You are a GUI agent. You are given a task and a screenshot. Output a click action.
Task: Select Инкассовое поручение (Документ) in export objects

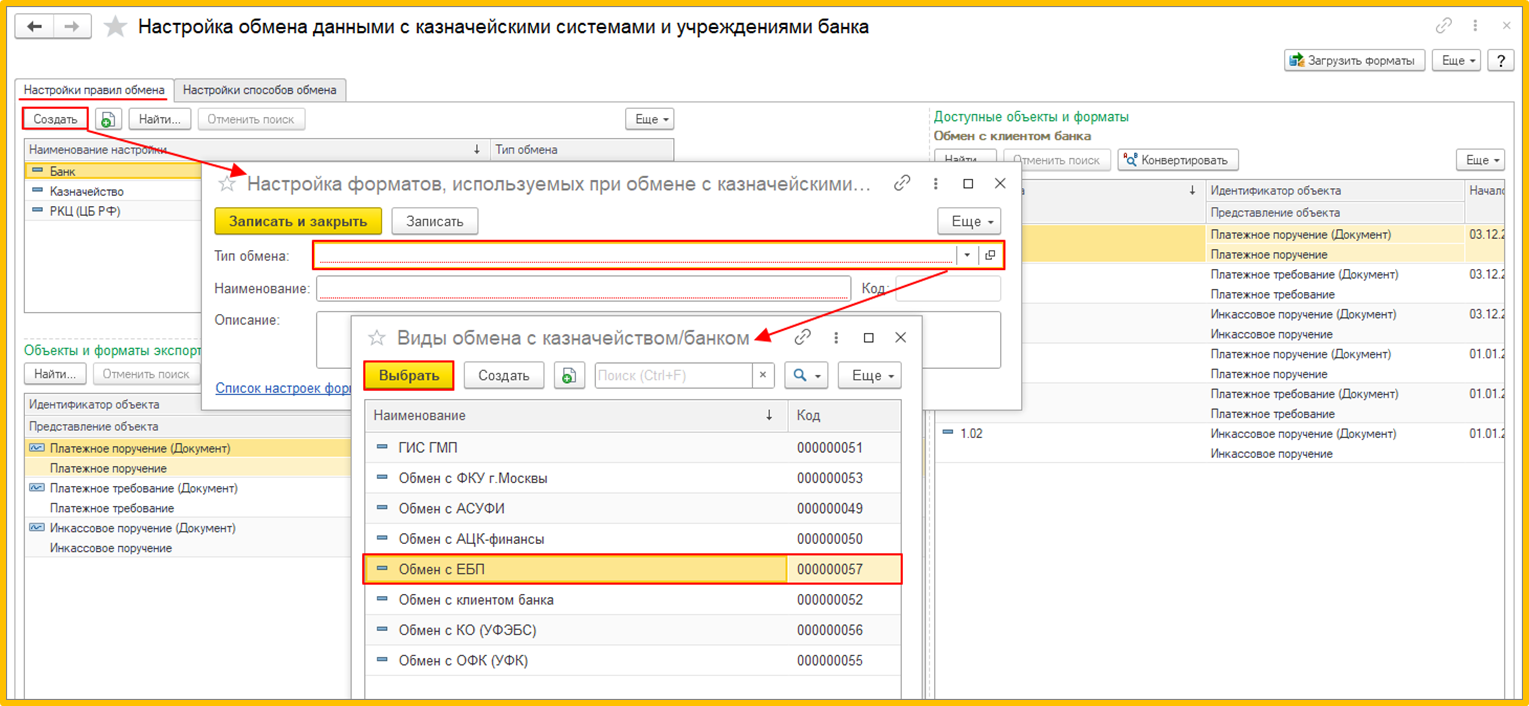(x=143, y=528)
